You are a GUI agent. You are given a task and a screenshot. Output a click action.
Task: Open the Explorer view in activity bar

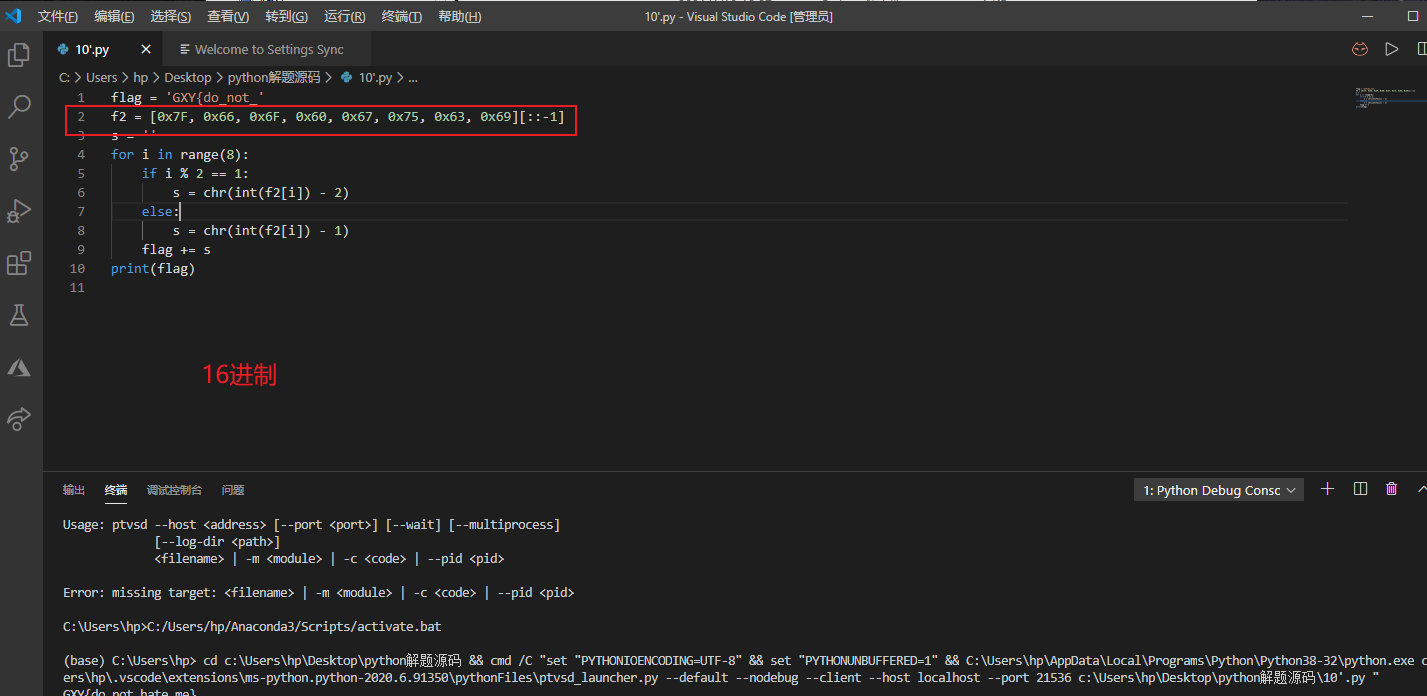pyautogui.click(x=19, y=55)
